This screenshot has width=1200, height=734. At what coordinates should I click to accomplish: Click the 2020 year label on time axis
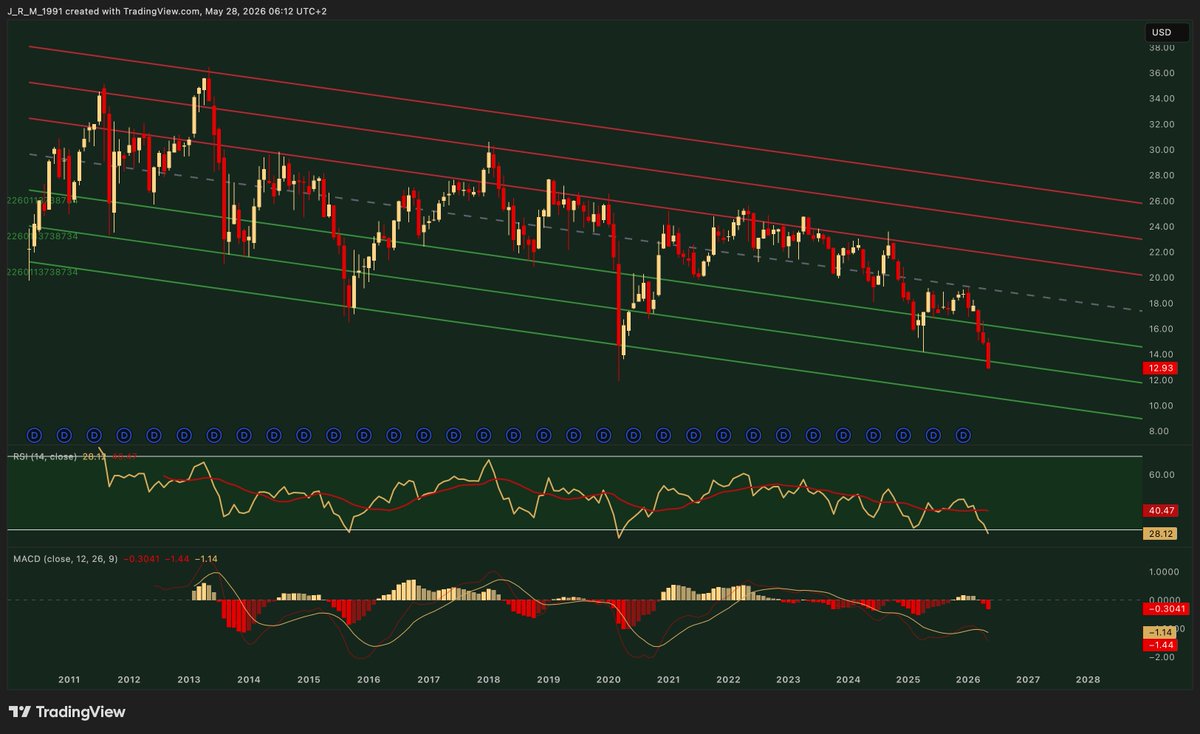[609, 679]
